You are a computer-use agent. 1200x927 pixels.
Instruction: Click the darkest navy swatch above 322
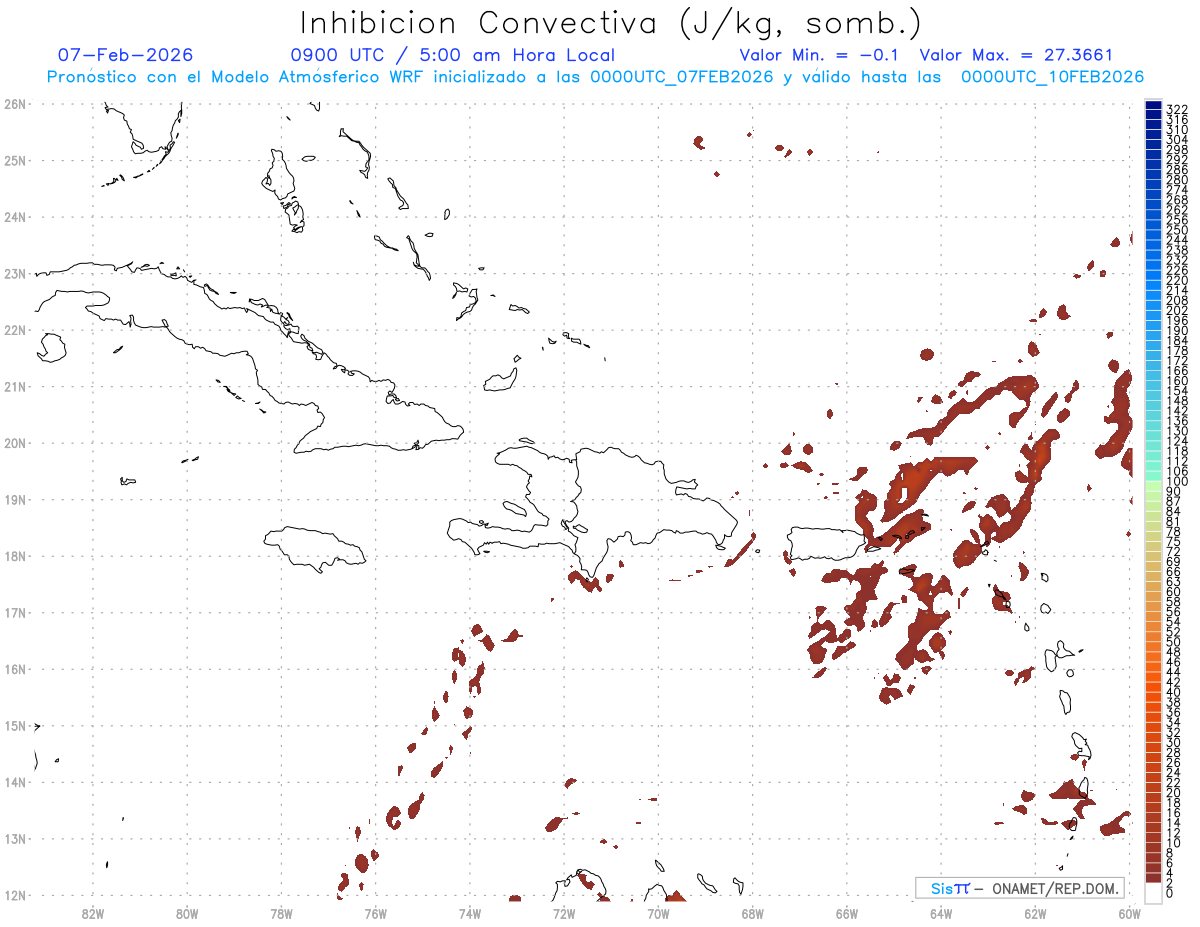[1153, 104]
